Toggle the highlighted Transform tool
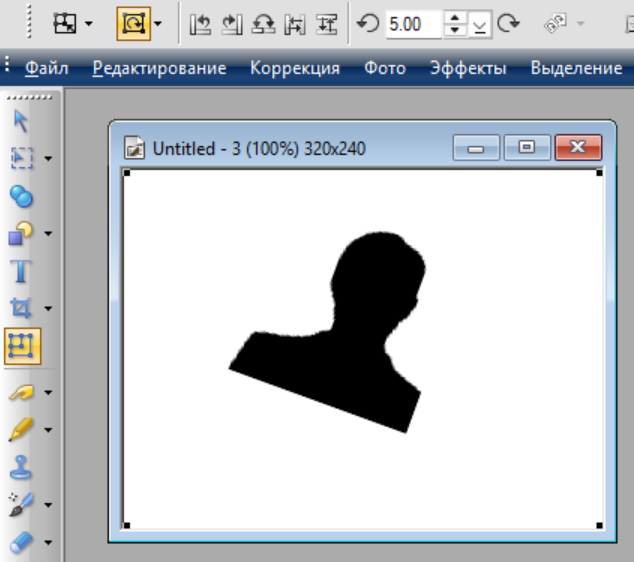 pos(23,346)
